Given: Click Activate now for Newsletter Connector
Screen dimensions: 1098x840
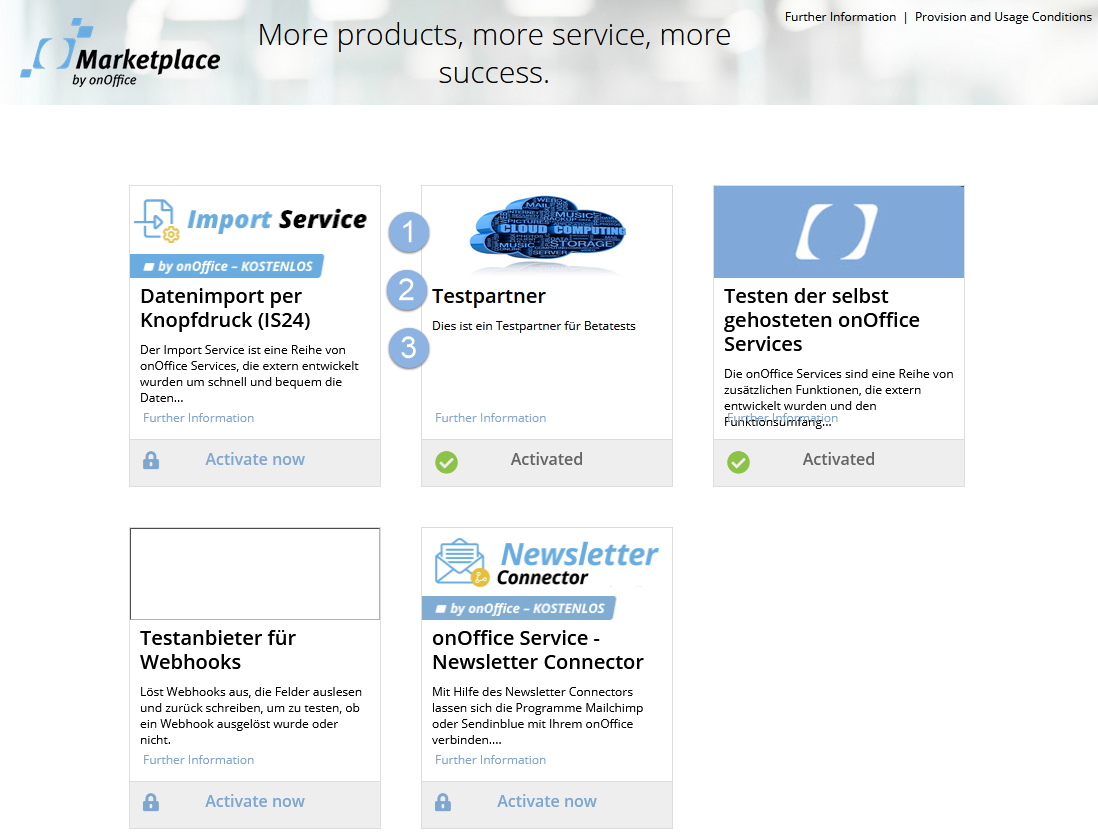Looking at the screenshot, I should tap(547, 802).
